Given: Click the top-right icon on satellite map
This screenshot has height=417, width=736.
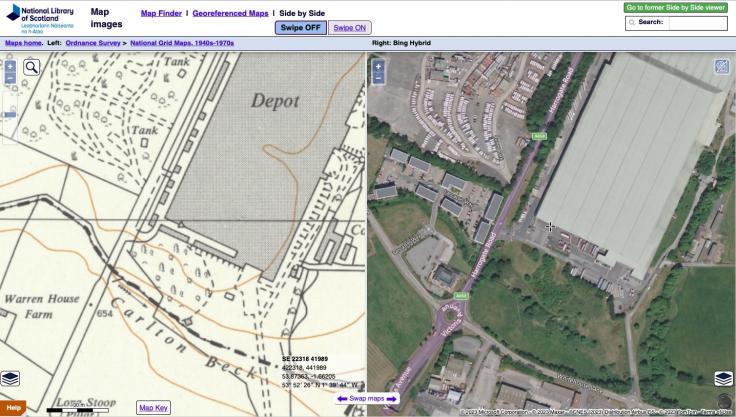Looking at the screenshot, I should pos(722,67).
